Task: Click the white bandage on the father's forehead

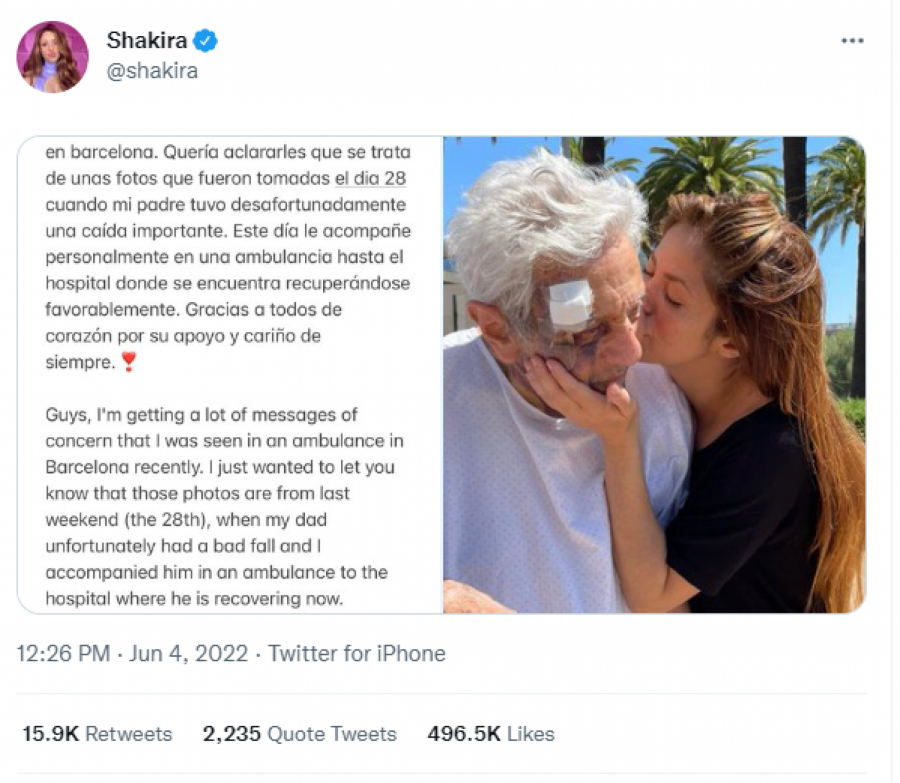Action: point(570,304)
